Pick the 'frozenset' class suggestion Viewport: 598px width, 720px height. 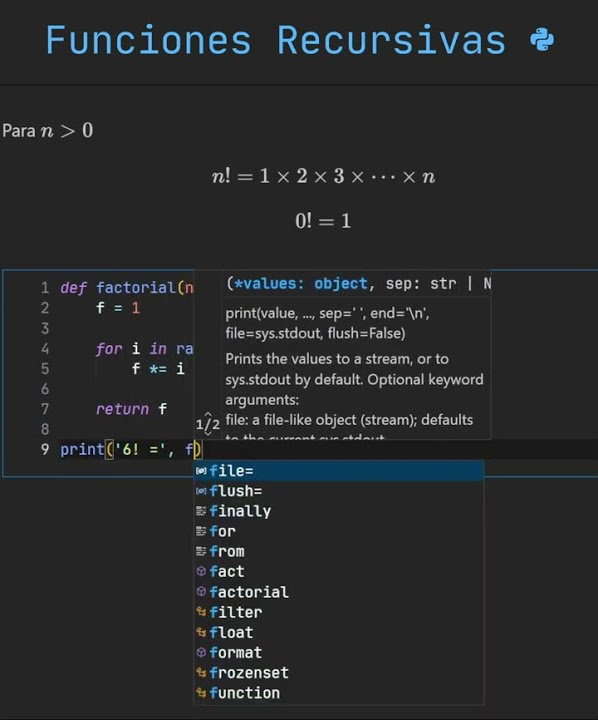339,673
